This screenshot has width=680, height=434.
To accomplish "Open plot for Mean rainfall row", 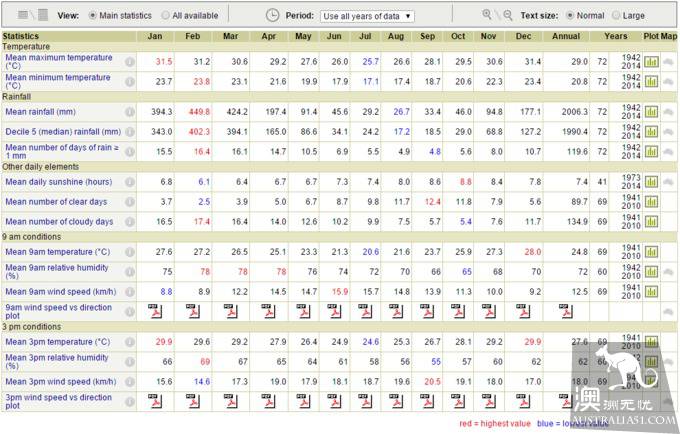I will coord(651,112).
